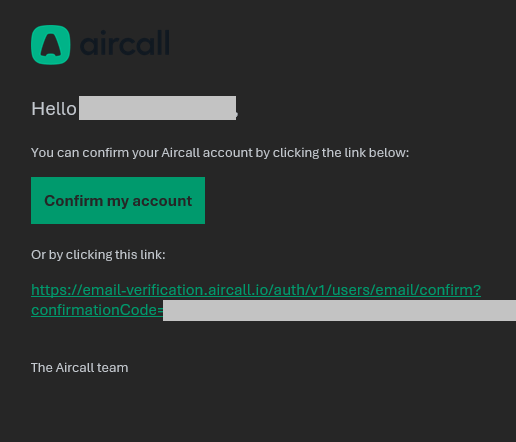Click the green Aircall logo icon

point(51,45)
